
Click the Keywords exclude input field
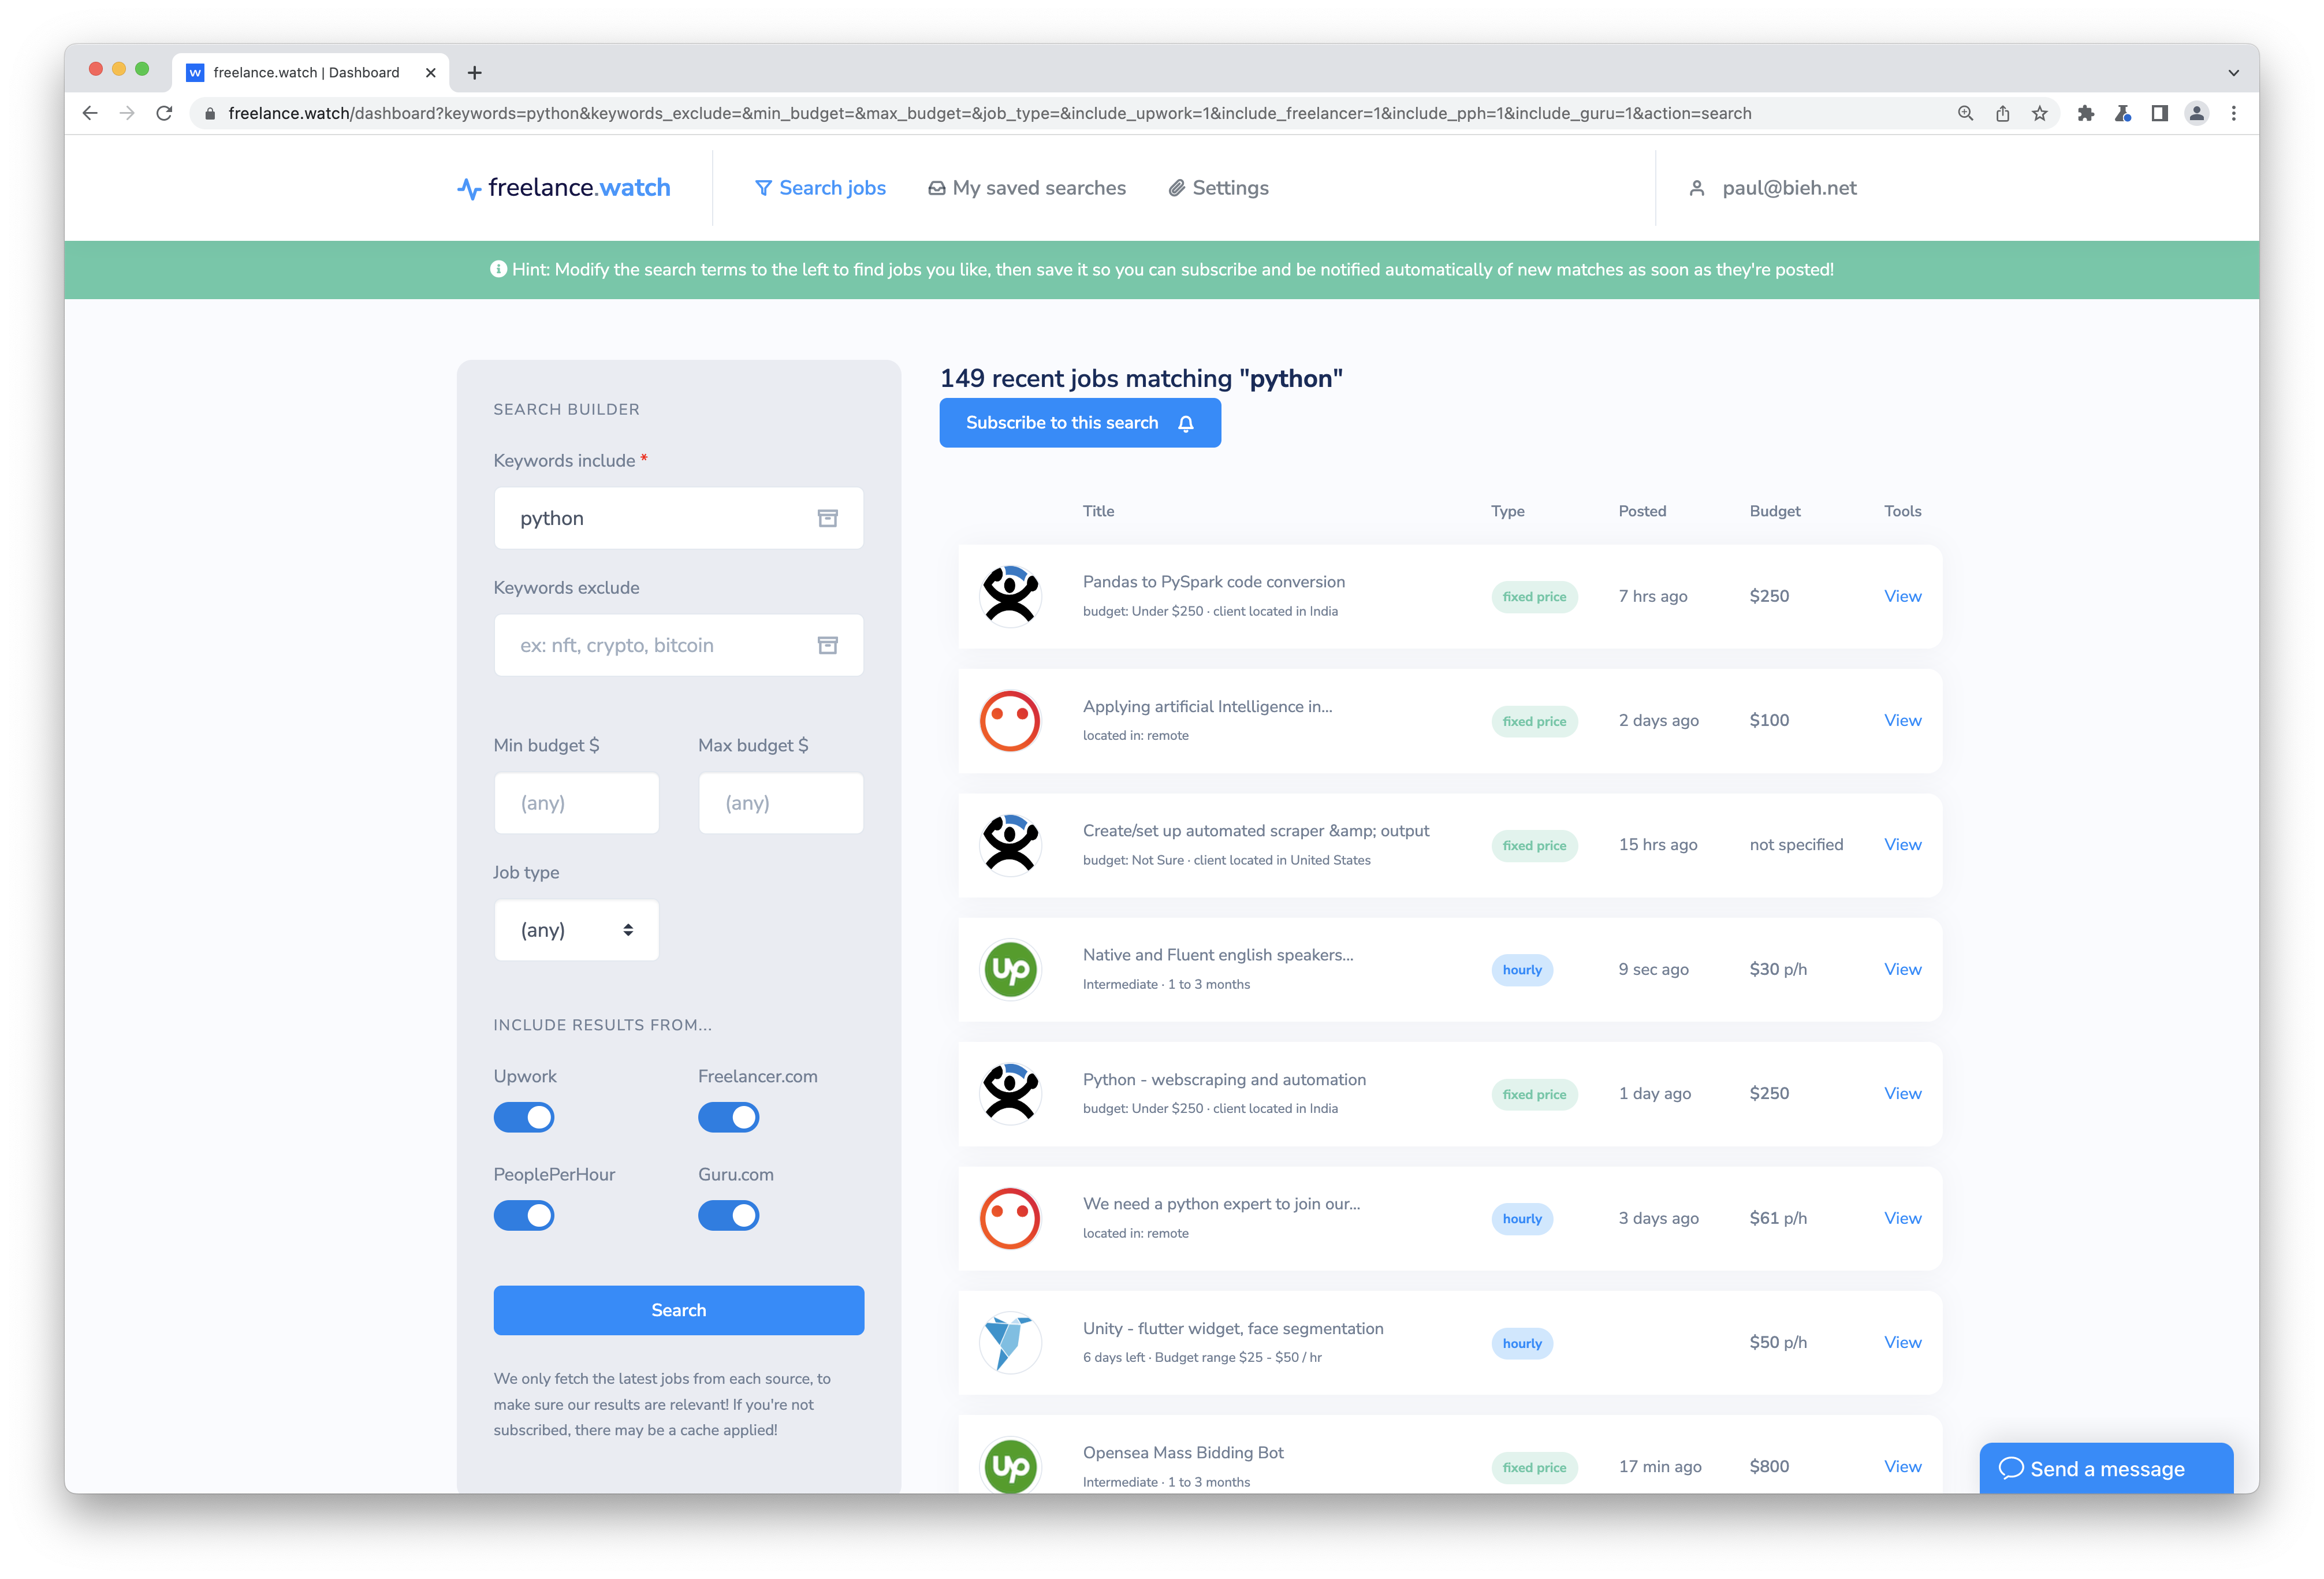(x=678, y=645)
